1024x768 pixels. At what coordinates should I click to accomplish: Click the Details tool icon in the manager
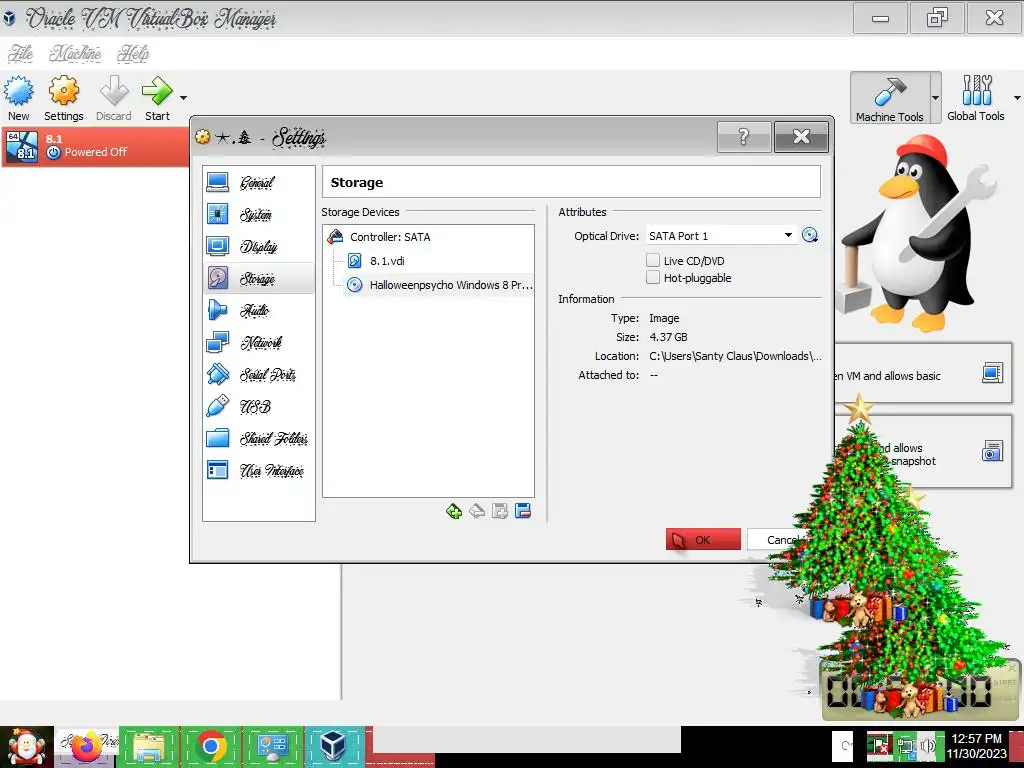992,373
